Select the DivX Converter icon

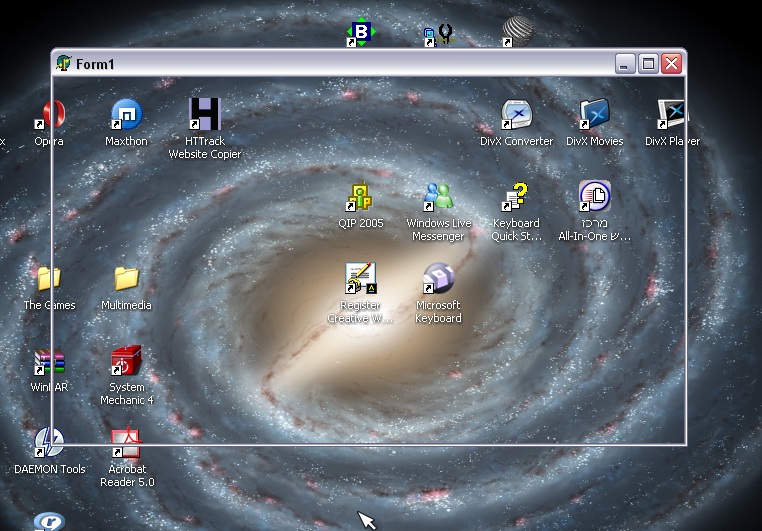coord(516,116)
